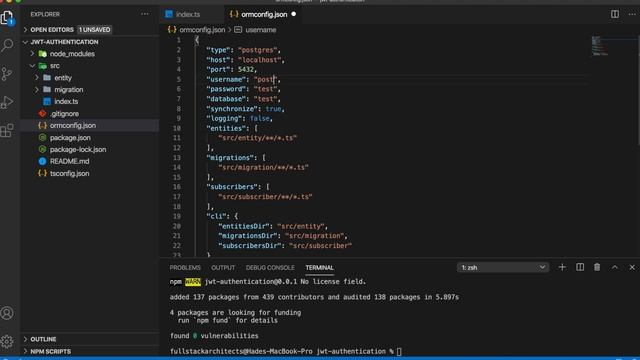Collapse the src folder chevron
The width and height of the screenshot is (640, 360).
point(32,66)
